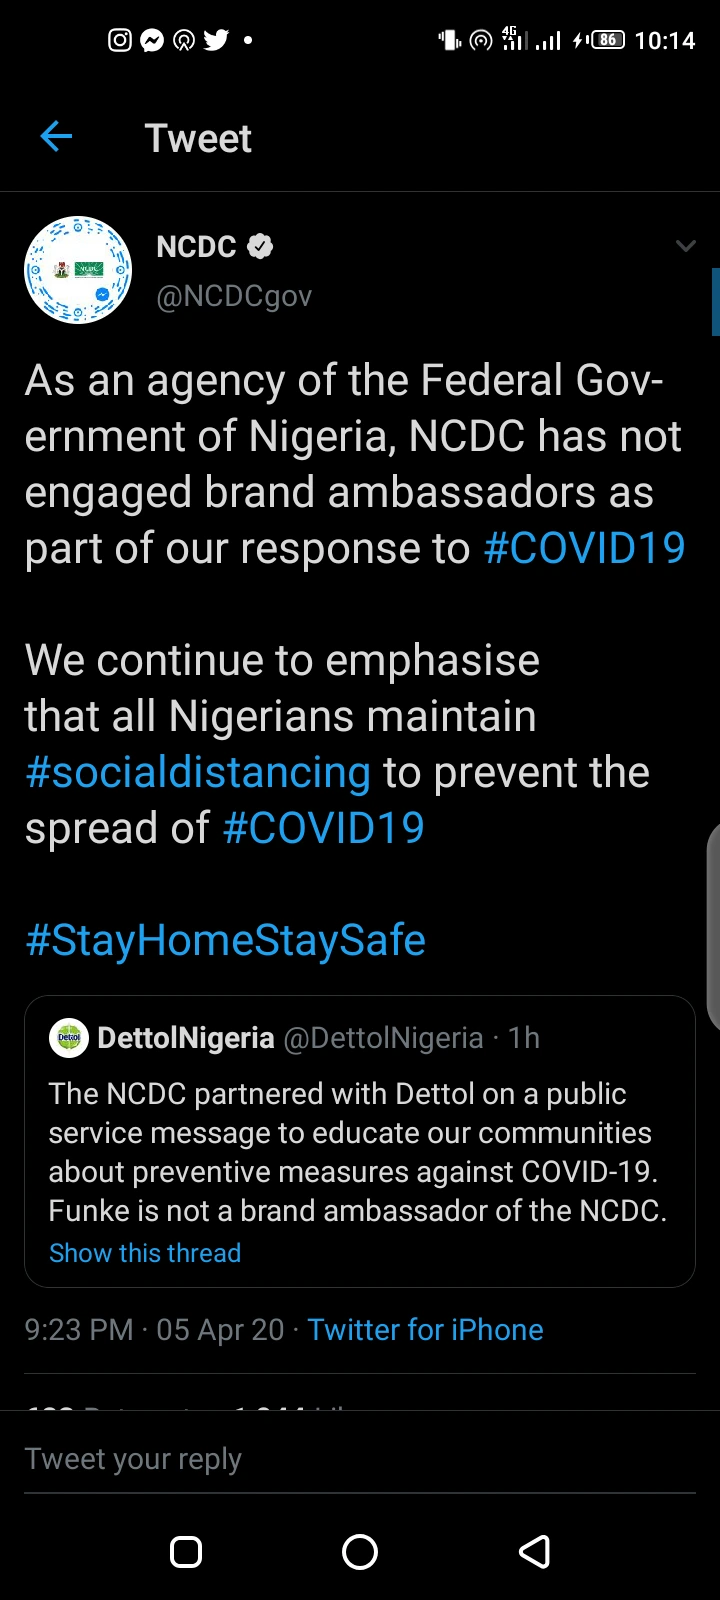
Task: Expand tweet options chevron
Action: pyautogui.click(x=685, y=246)
